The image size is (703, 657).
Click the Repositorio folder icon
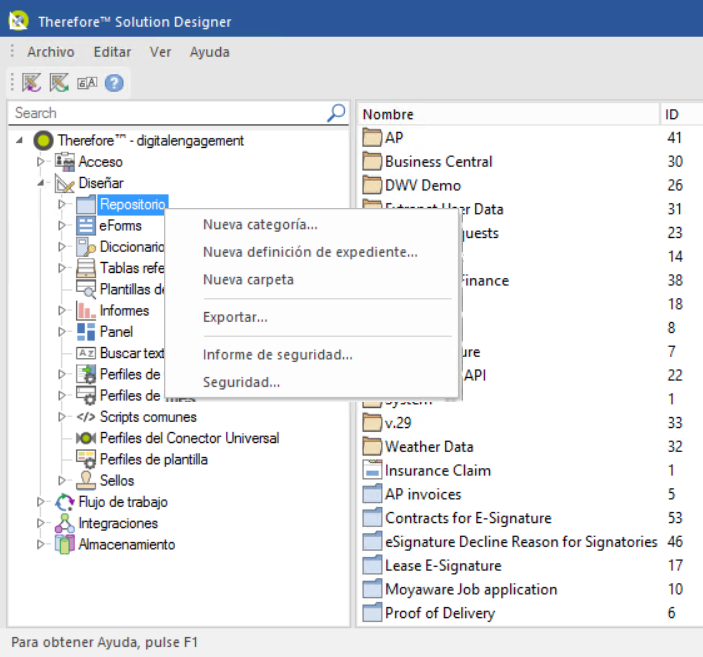(x=86, y=204)
